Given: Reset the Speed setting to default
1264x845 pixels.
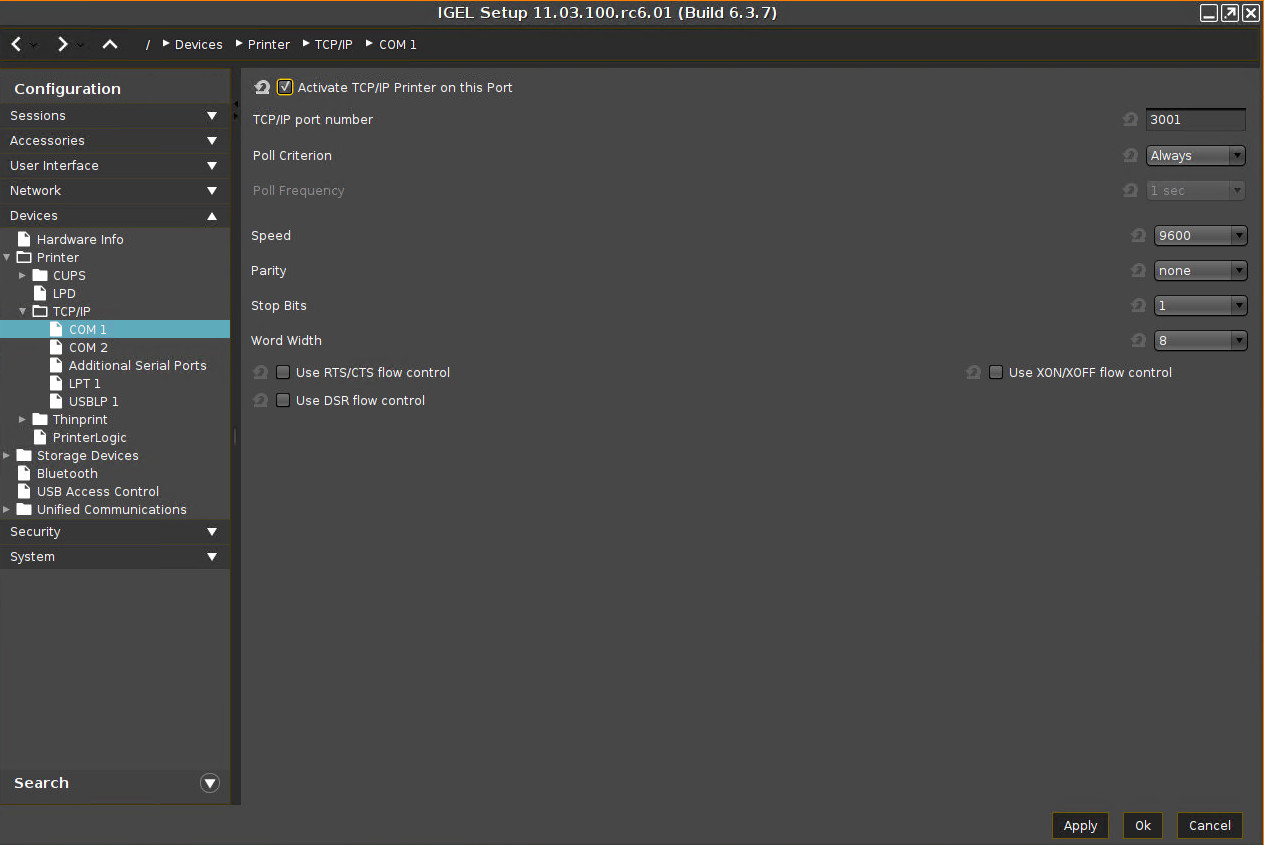Looking at the screenshot, I should point(1138,235).
